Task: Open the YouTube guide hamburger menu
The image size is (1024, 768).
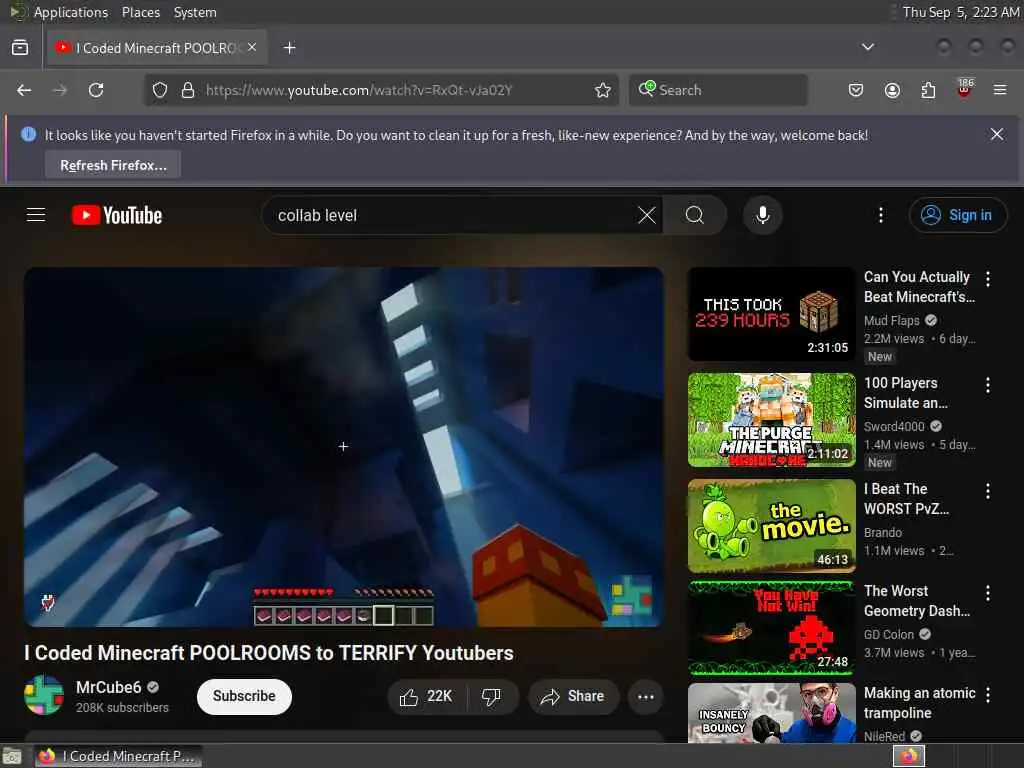Action: click(x=36, y=215)
